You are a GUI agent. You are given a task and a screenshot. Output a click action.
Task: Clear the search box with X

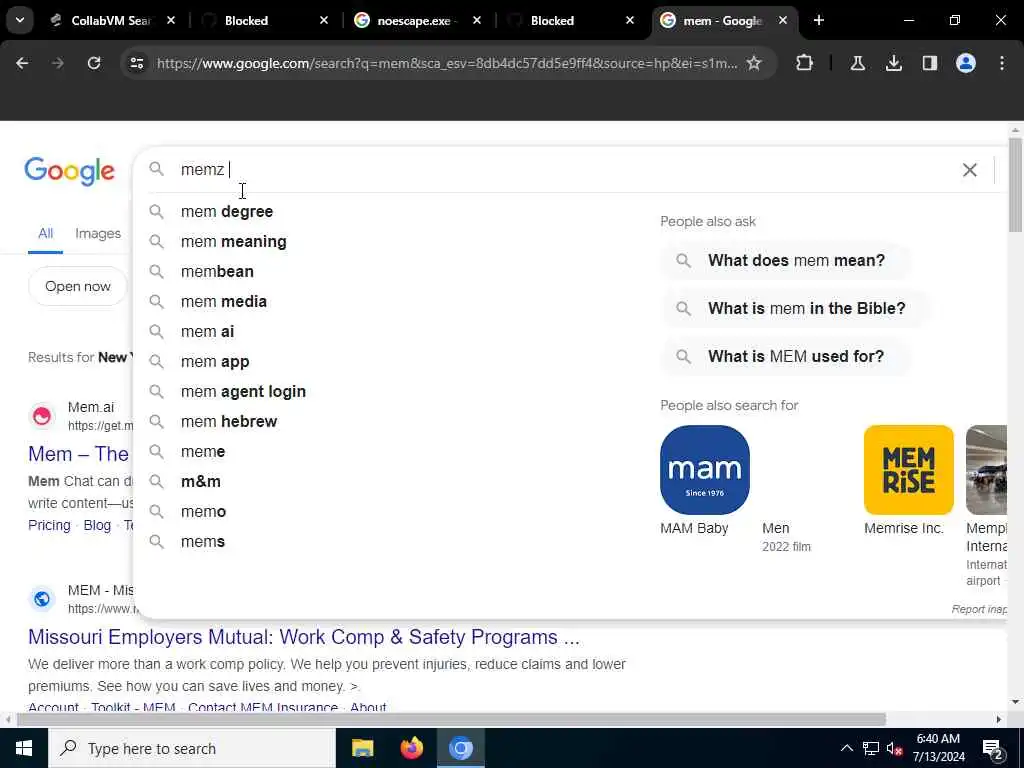pyautogui.click(x=970, y=170)
